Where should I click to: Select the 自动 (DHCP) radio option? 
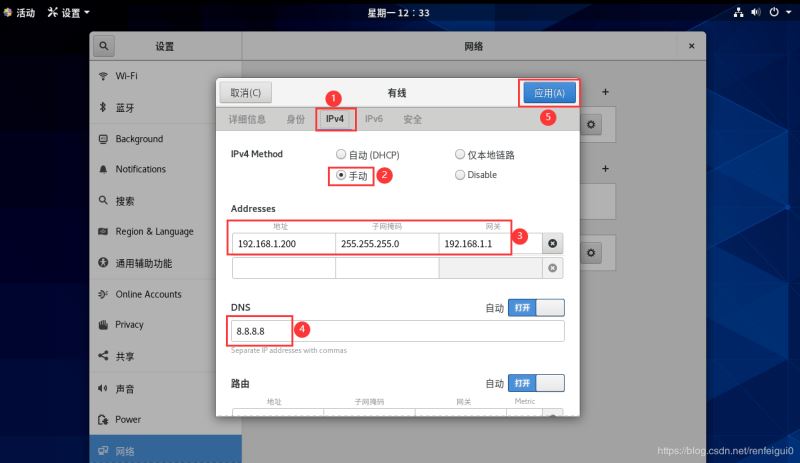coord(342,155)
